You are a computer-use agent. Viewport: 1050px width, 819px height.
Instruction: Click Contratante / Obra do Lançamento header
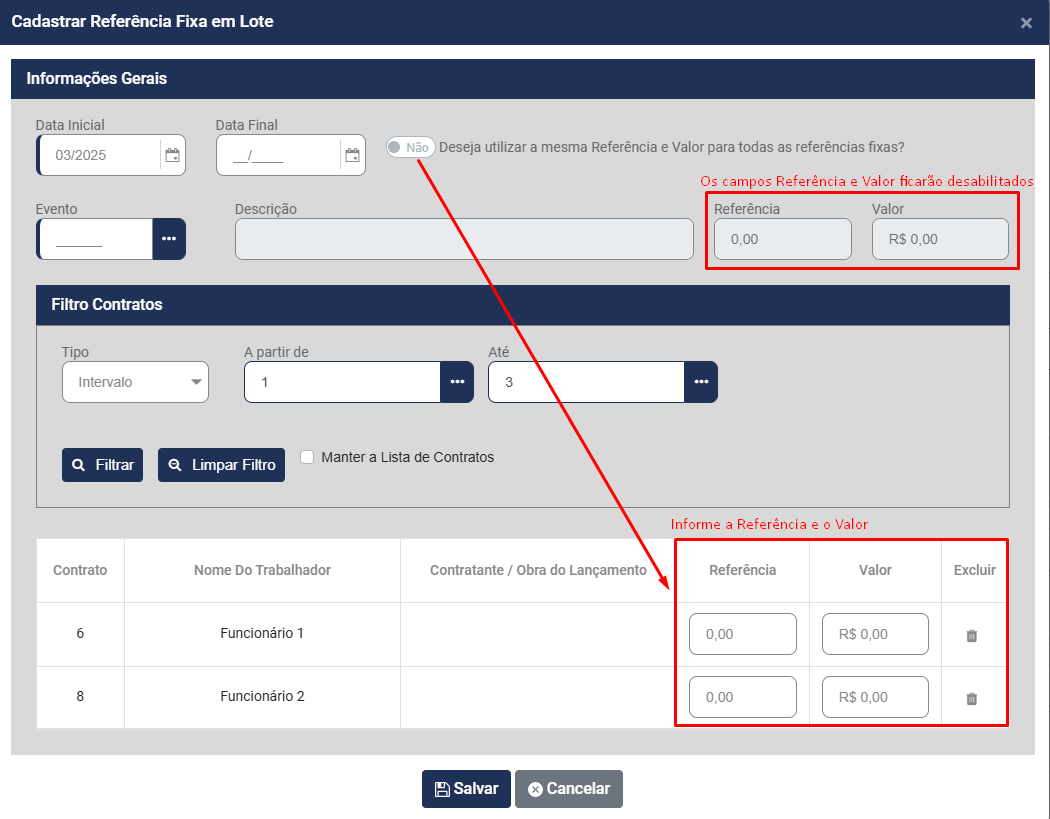coord(538,570)
